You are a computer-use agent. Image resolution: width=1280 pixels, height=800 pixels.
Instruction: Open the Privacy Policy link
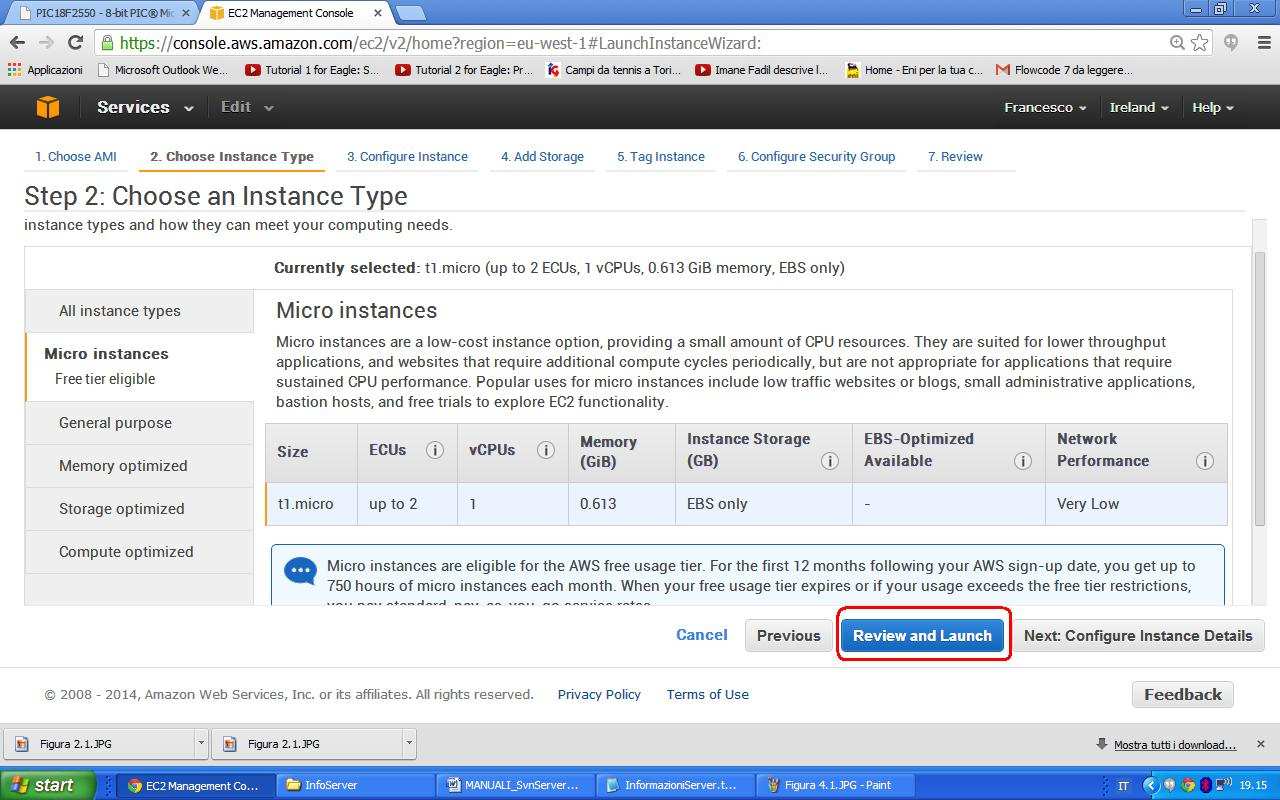(599, 694)
